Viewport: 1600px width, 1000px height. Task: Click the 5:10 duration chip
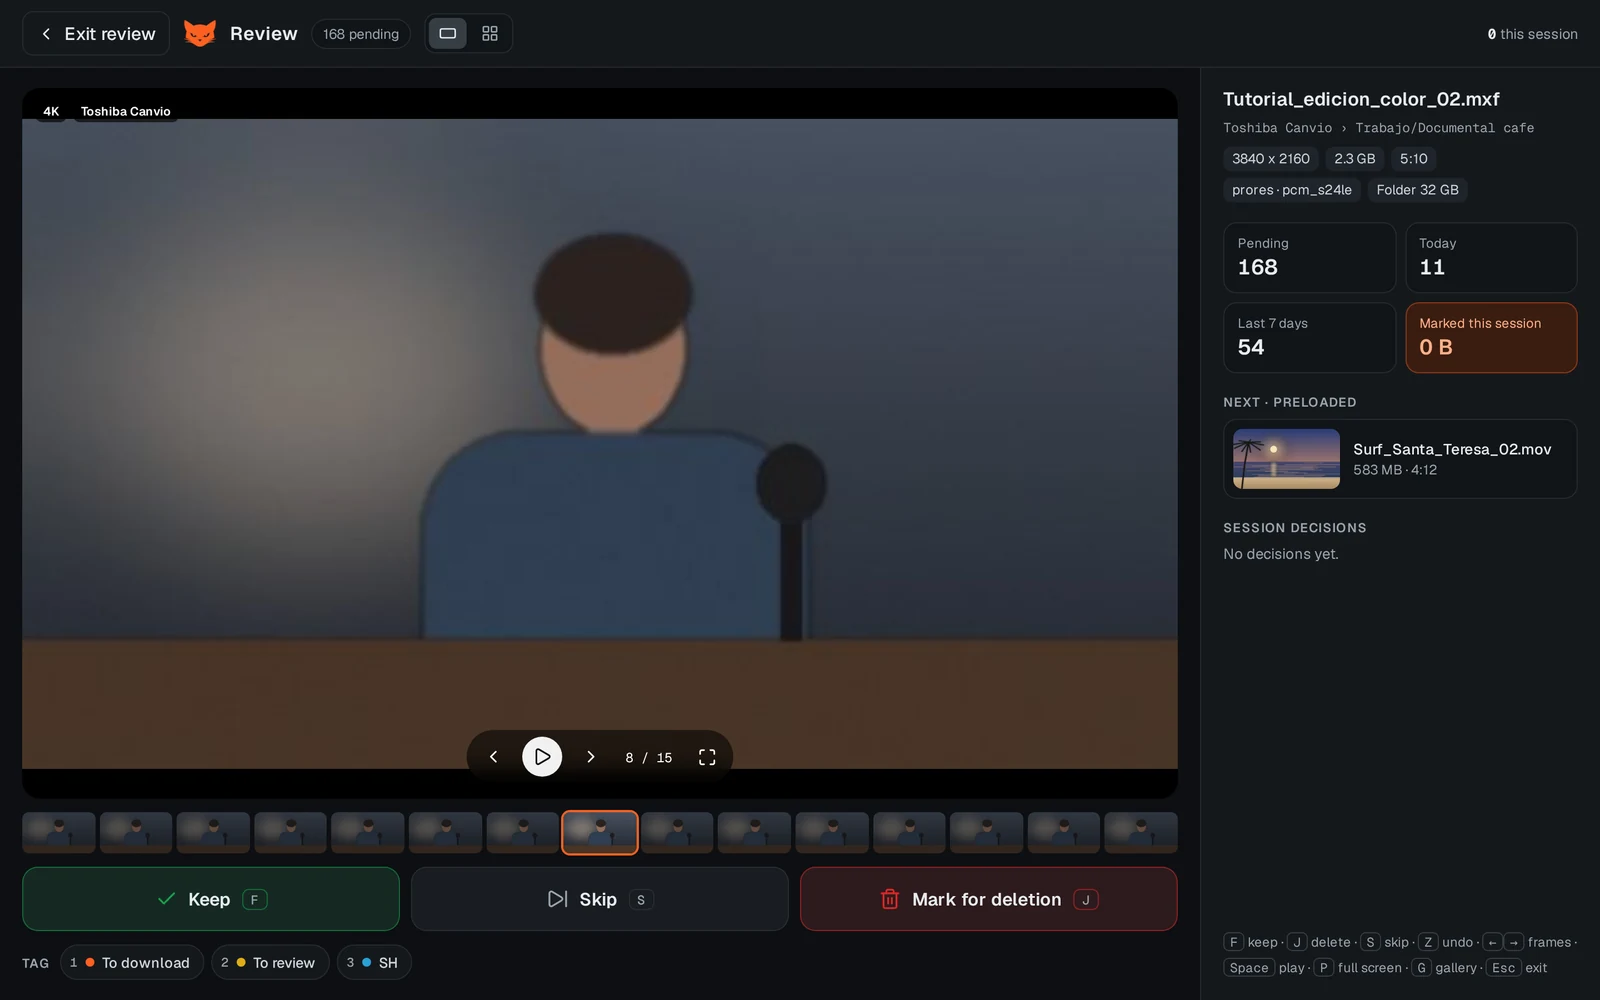(x=1413, y=158)
